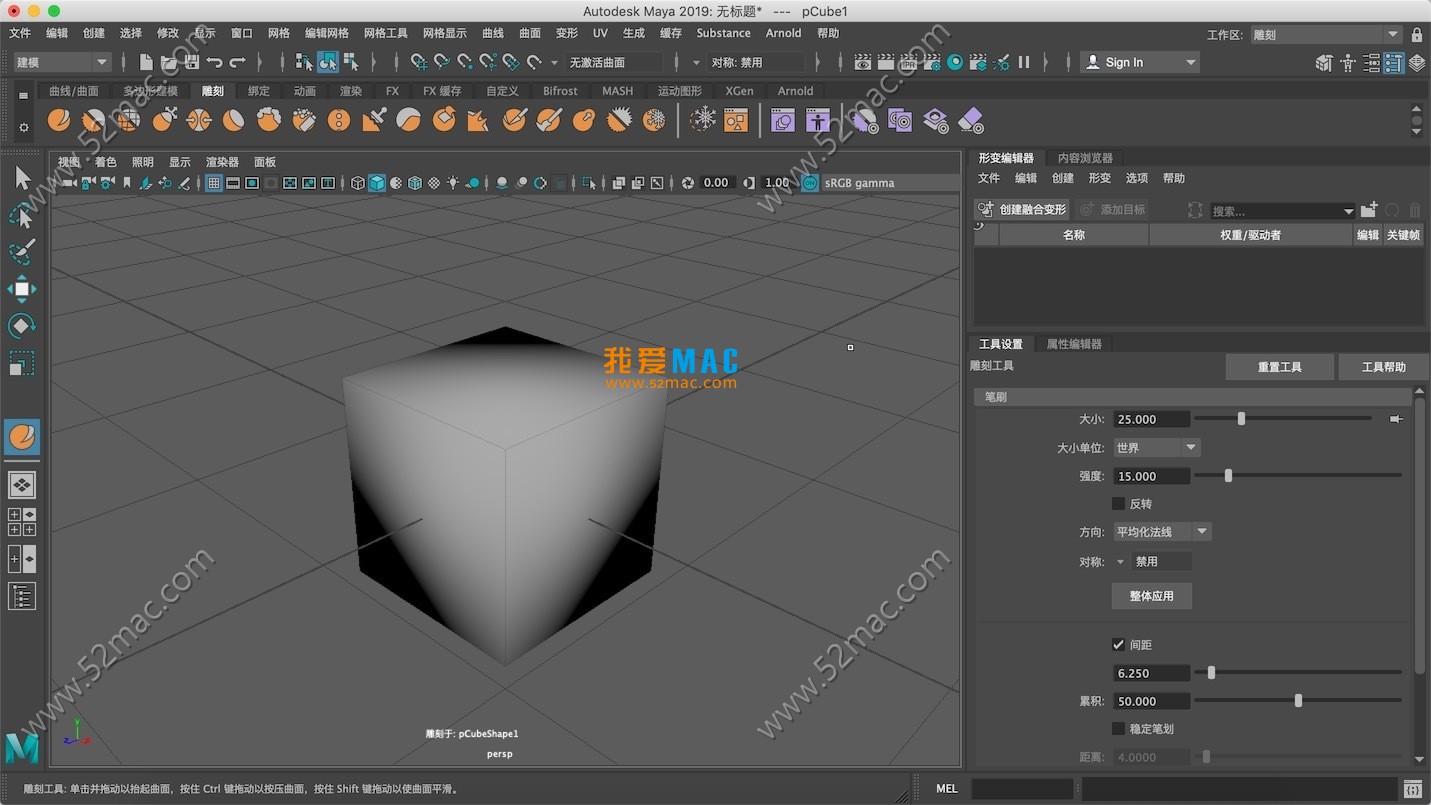
Task: Open the 方向 平均化法线 dropdown
Action: click(x=1162, y=532)
